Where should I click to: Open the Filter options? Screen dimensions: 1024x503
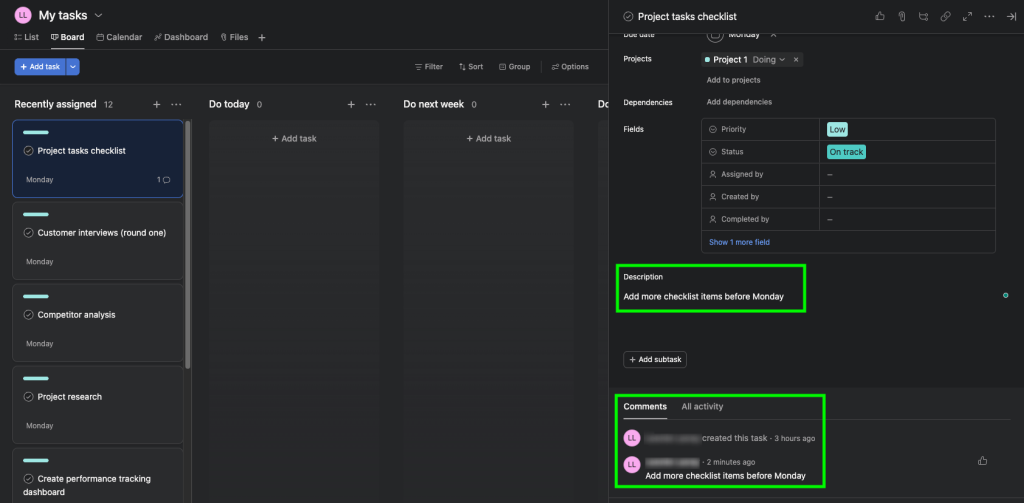click(428, 67)
